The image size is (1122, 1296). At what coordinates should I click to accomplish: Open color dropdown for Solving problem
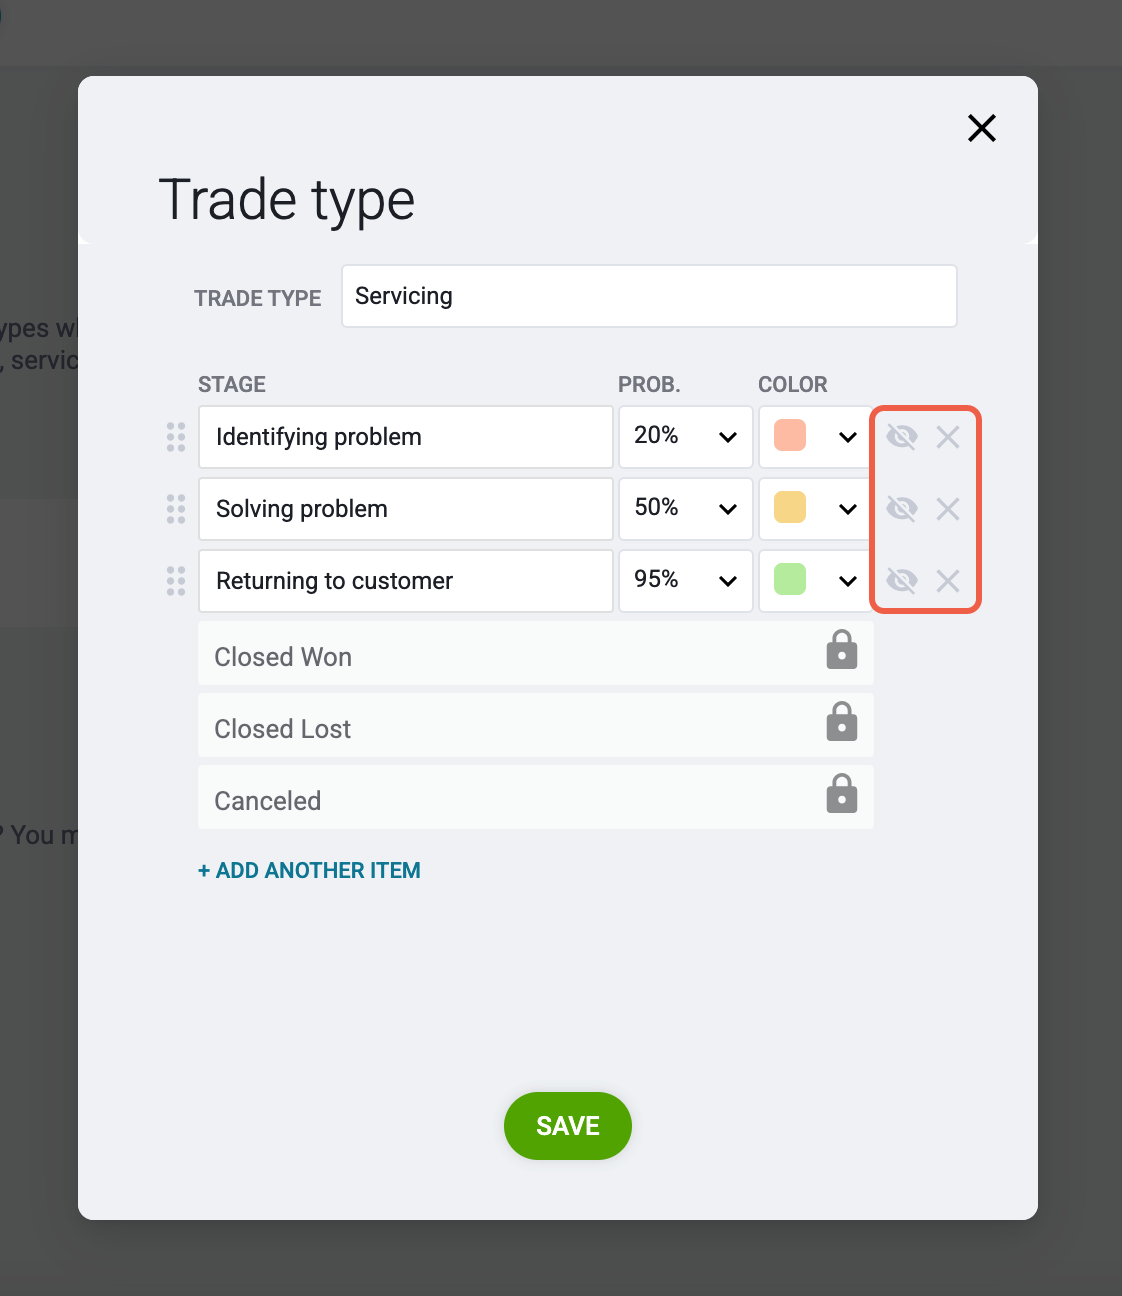pos(815,509)
